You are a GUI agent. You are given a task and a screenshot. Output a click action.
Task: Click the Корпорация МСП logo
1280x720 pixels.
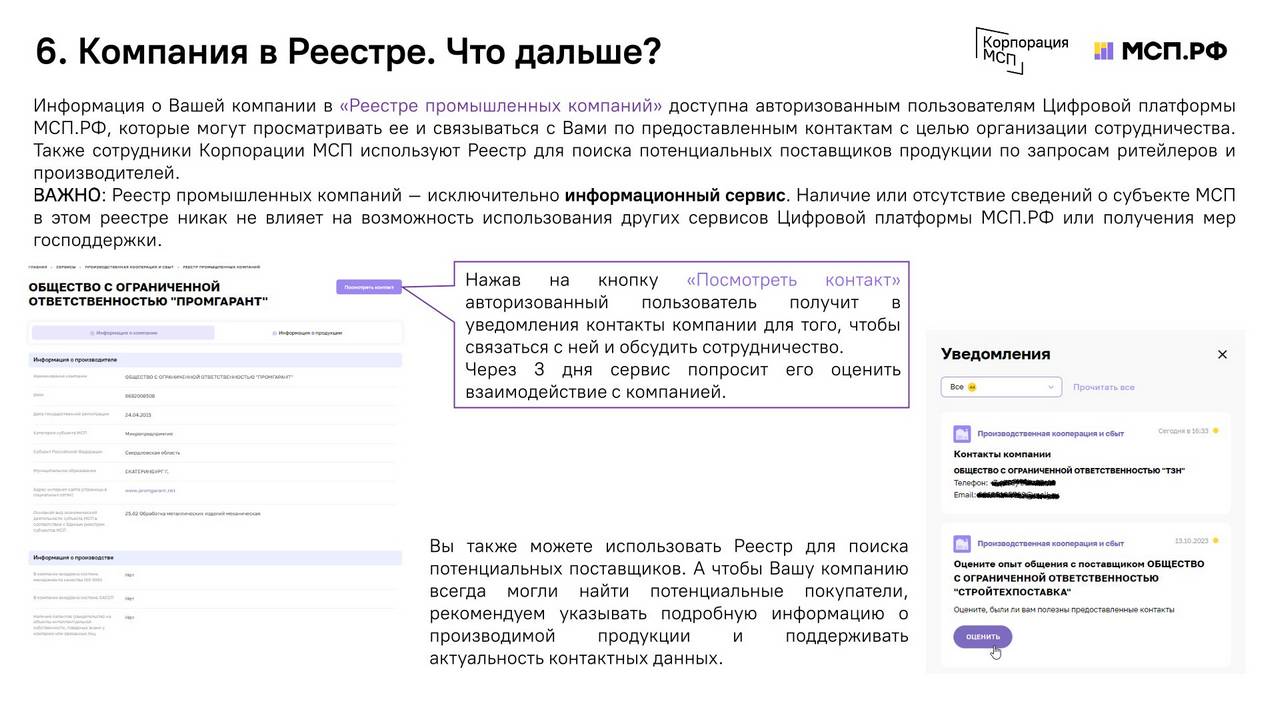(1020, 50)
